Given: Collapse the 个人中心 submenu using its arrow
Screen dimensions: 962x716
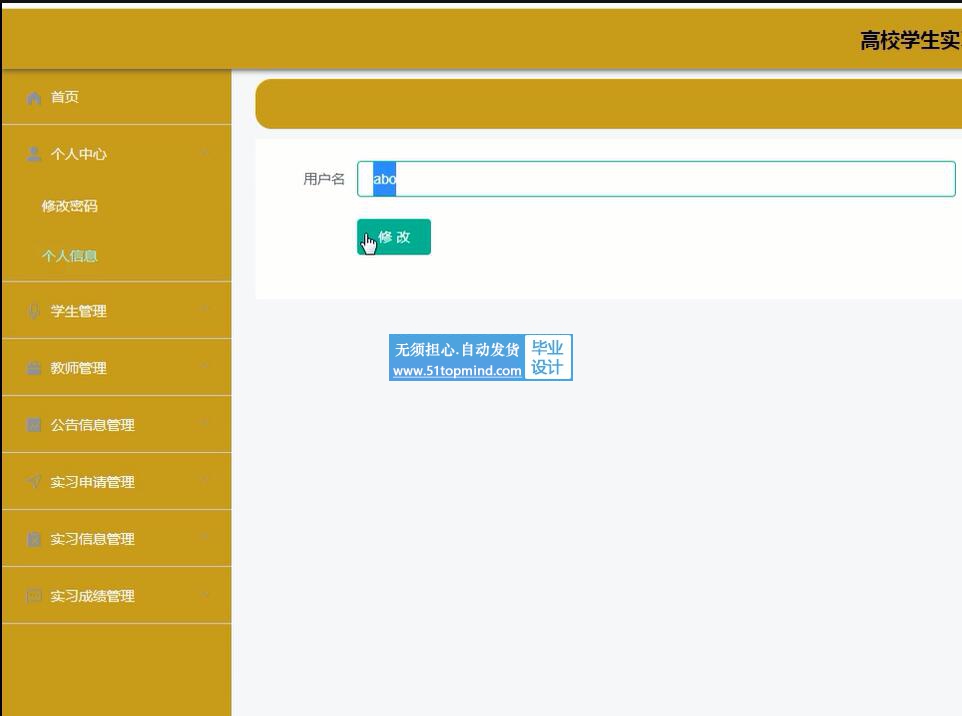Looking at the screenshot, I should point(205,154).
